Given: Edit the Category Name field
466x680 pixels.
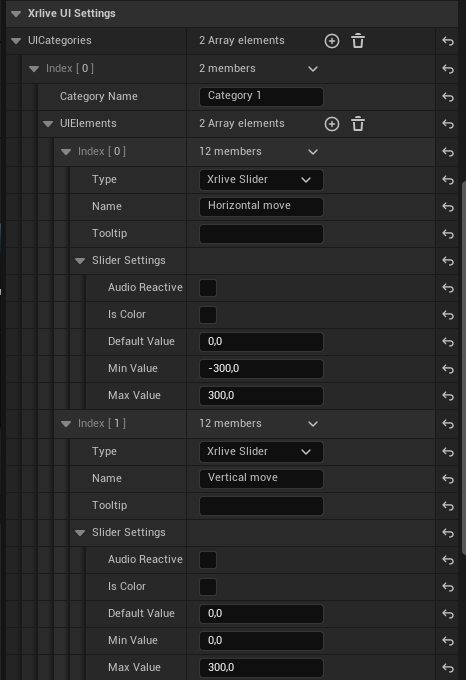Looking at the screenshot, I should tap(261, 97).
